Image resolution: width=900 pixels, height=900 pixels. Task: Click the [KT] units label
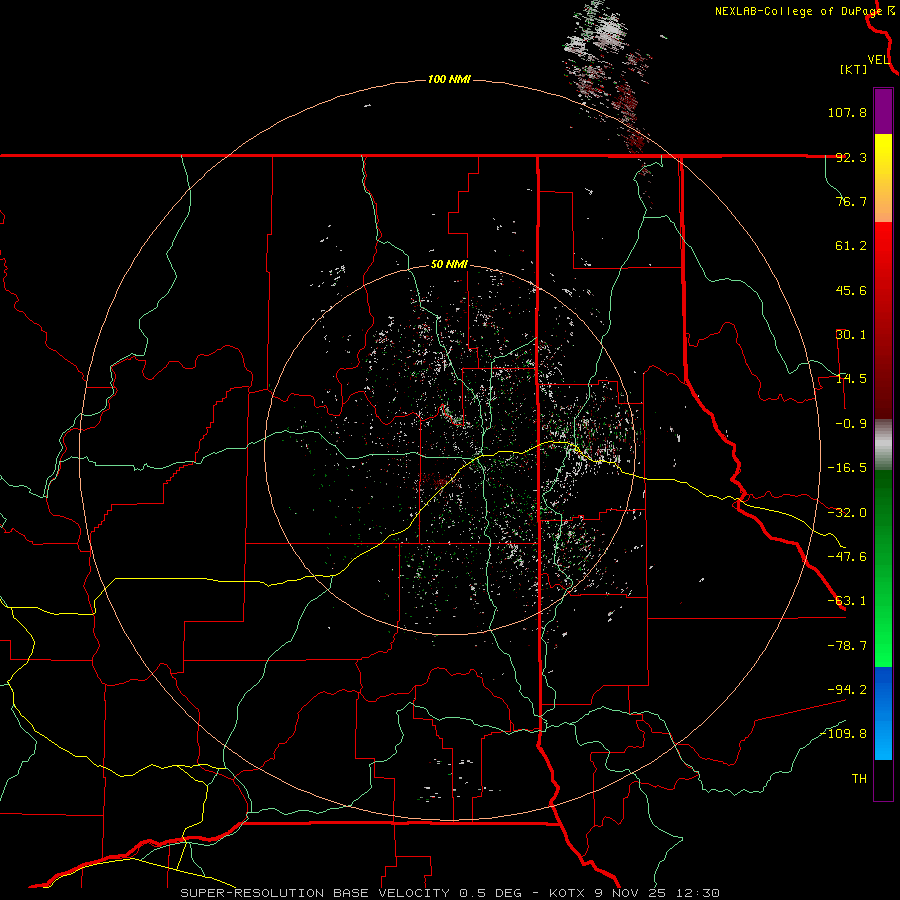[854, 70]
